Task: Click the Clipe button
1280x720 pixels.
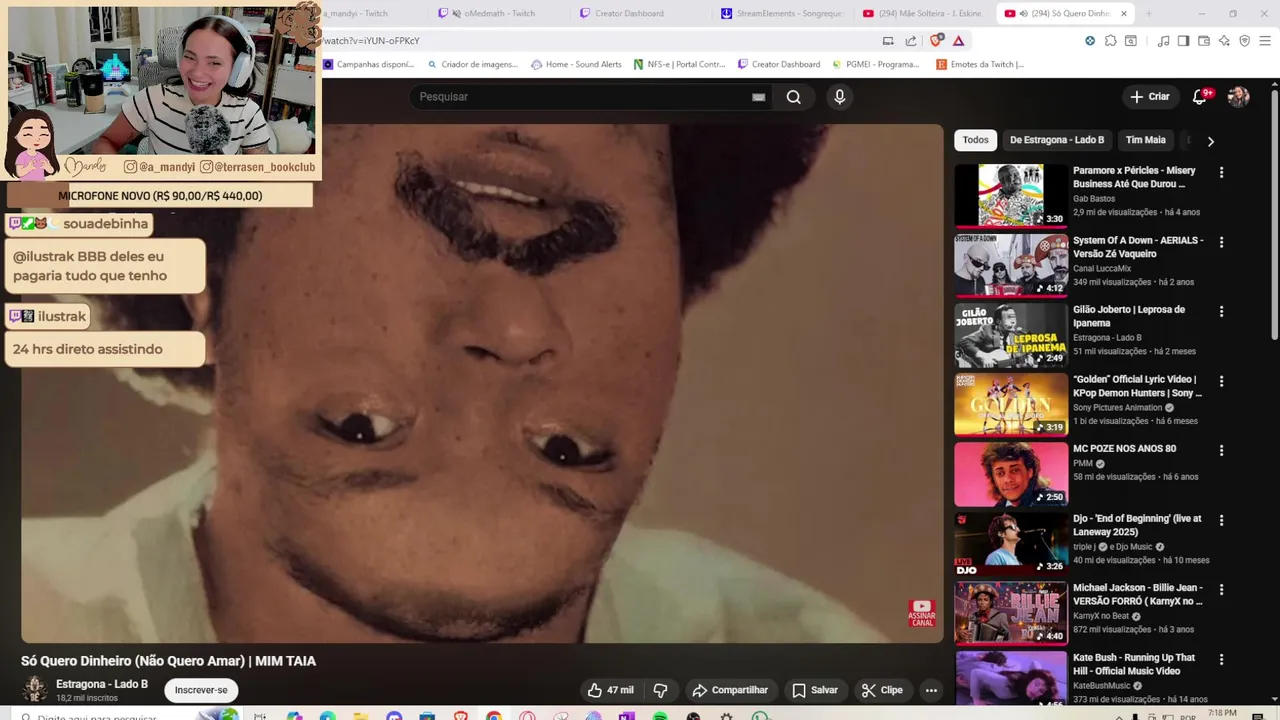Action: click(882, 690)
